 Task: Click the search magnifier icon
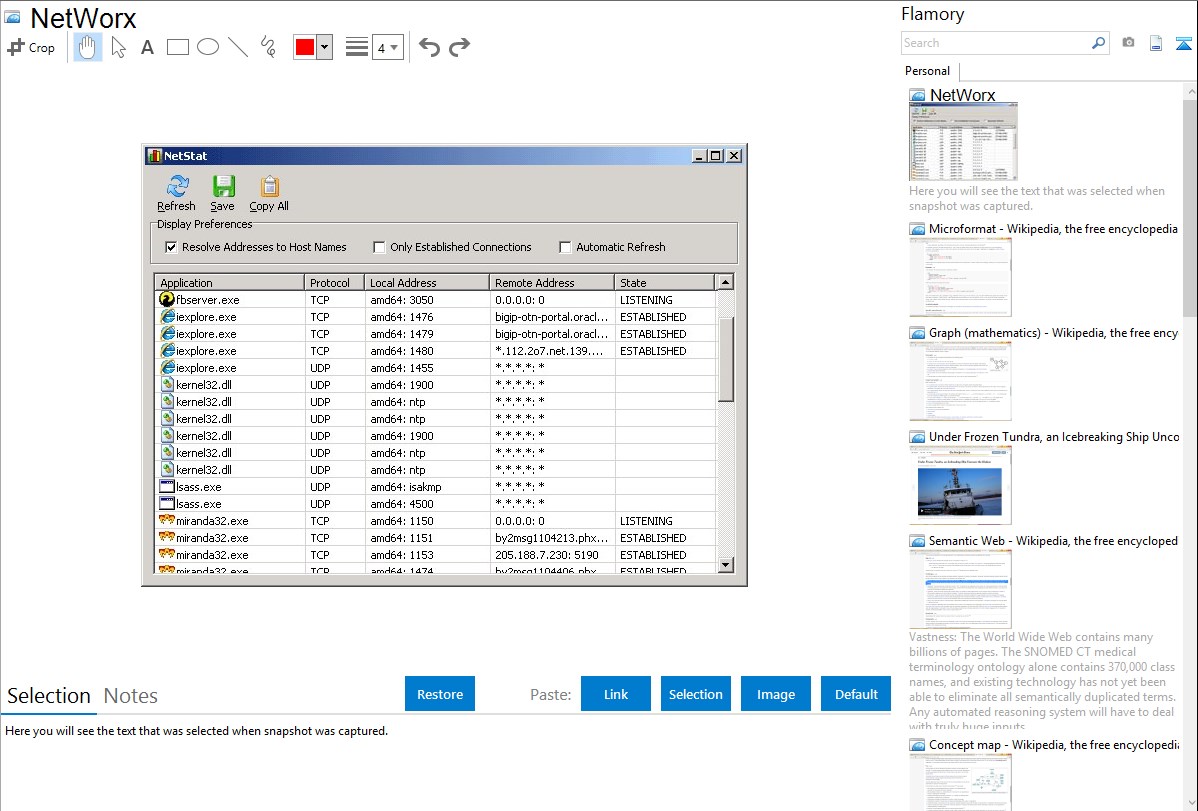tap(1099, 43)
